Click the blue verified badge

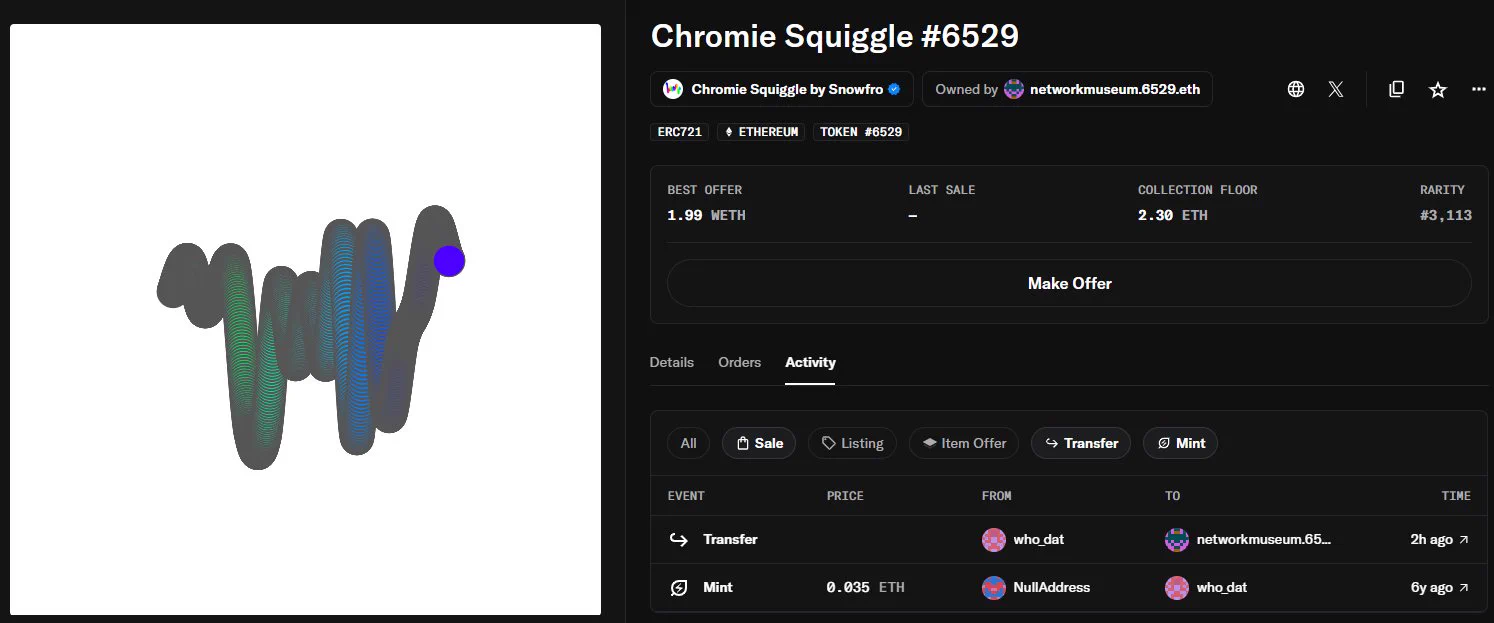(894, 89)
